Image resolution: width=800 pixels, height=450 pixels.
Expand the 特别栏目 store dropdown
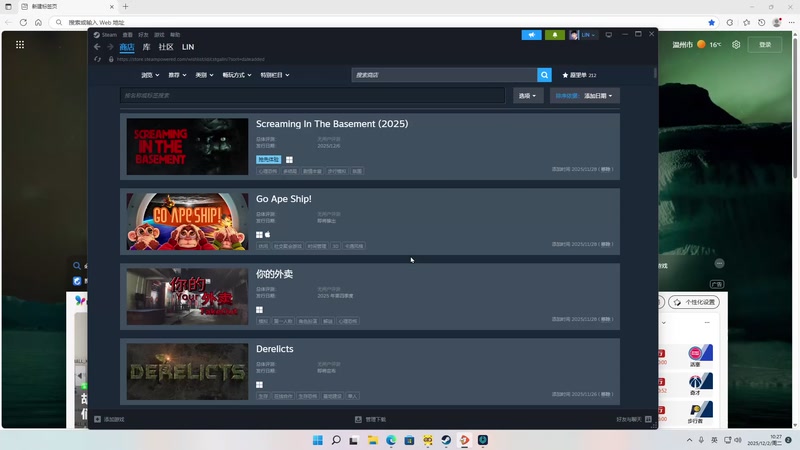[274, 75]
